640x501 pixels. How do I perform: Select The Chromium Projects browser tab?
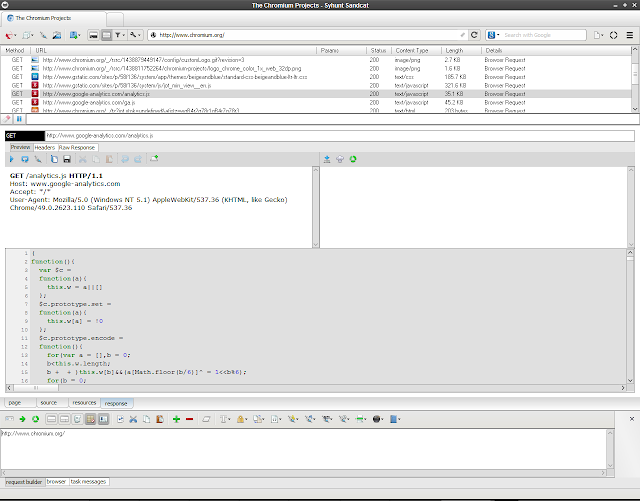coord(53,18)
